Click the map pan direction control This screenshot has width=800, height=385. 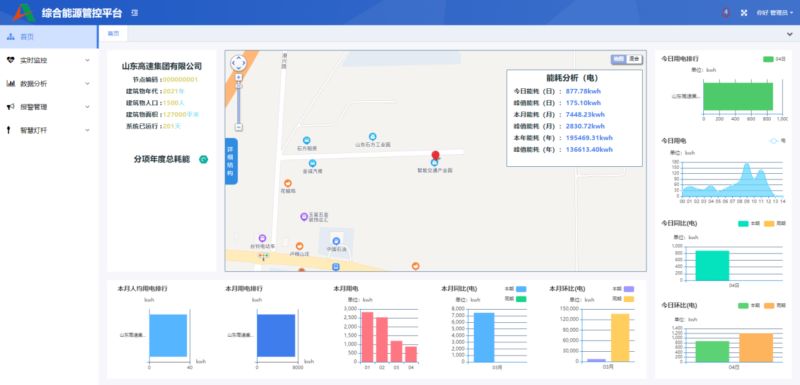click(x=238, y=63)
